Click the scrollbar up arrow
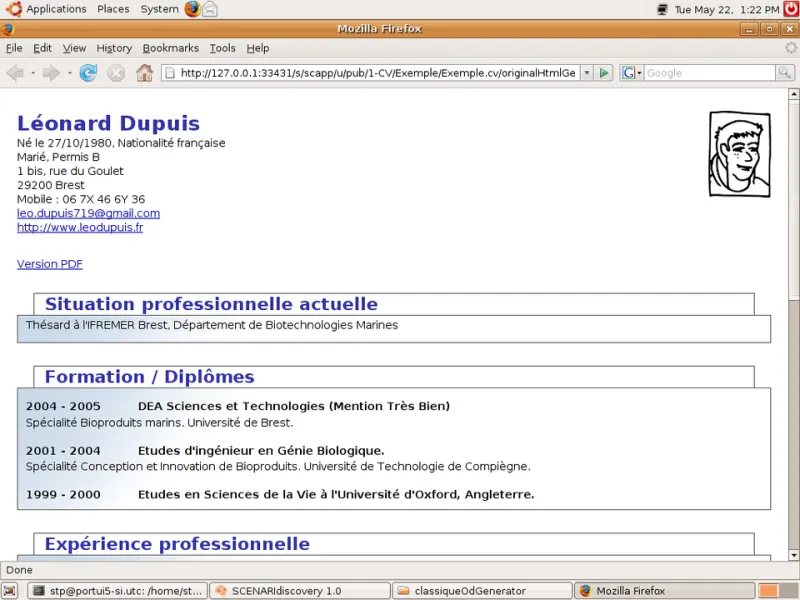Image resolution: width=800 pixels, height=600 pixels. pos(793,94)
